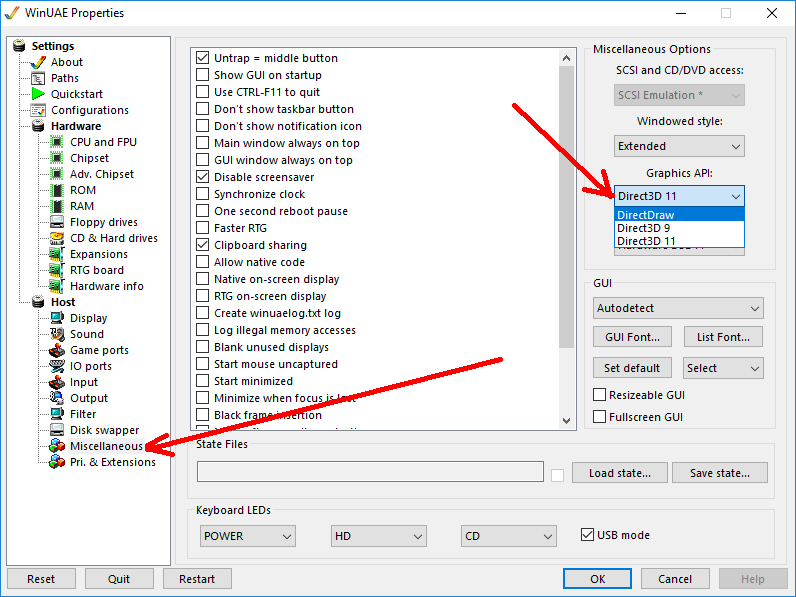This screenshot has height=597, width=796.
Task: Click the Adv. Chipset icon
Action: (x=57, y=174)
